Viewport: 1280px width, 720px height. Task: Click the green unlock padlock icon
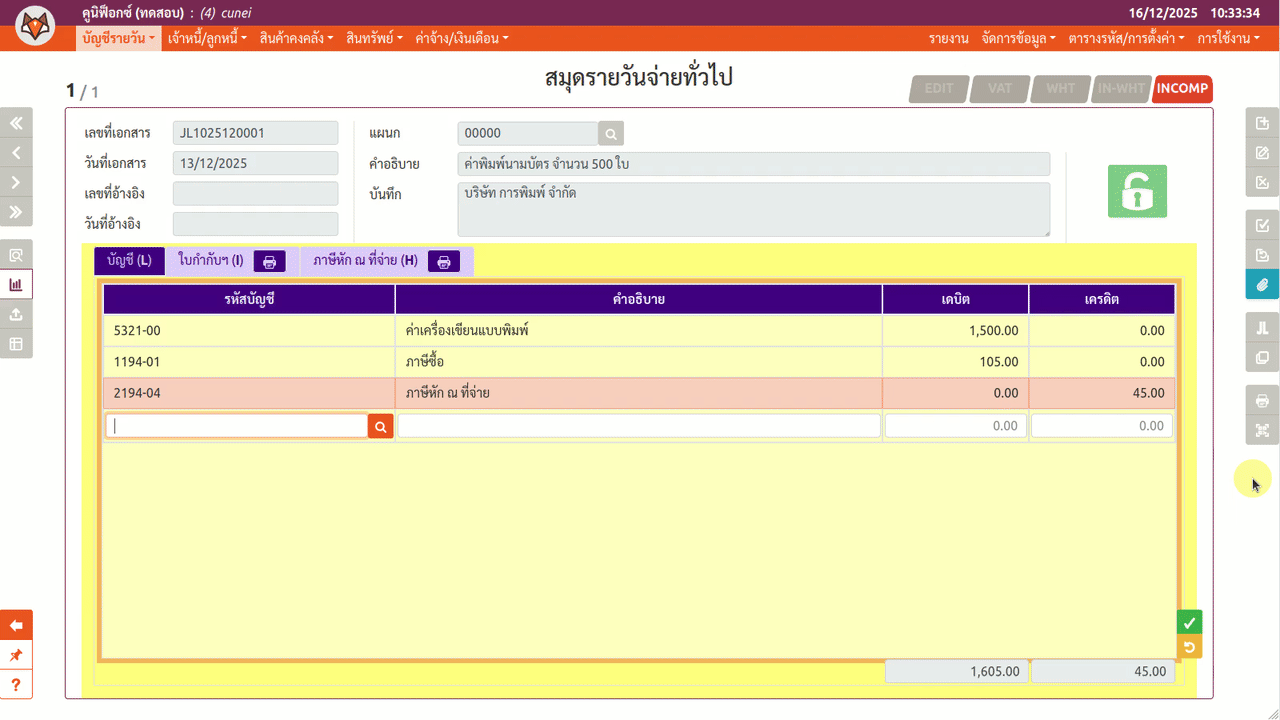coord(1137,191)
